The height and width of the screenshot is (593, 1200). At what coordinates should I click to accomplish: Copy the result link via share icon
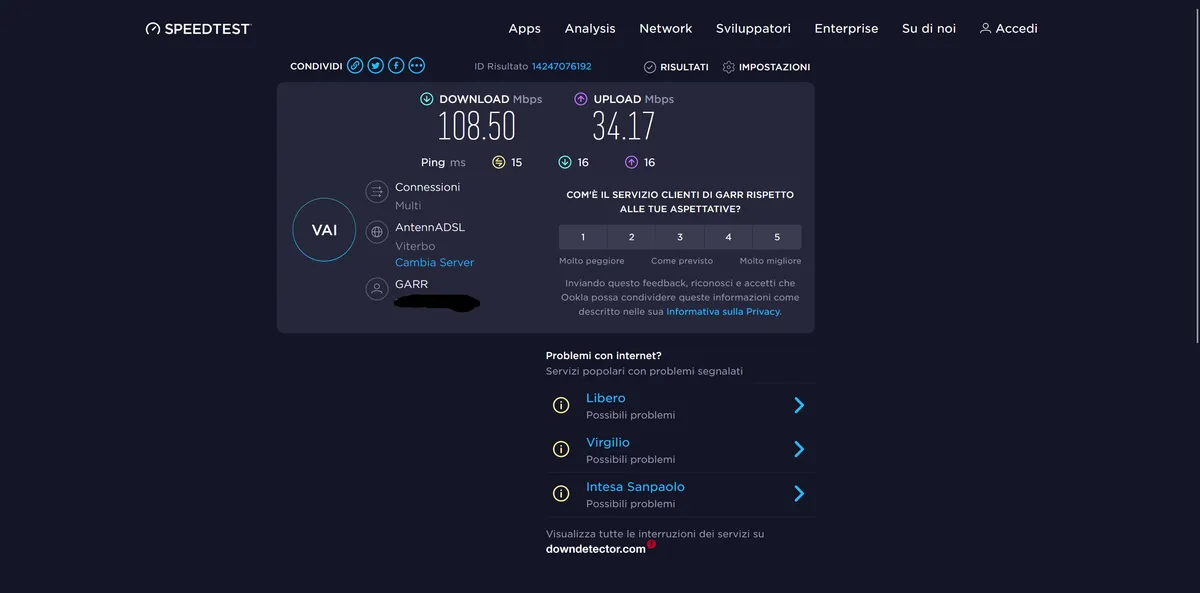point(355,66)
